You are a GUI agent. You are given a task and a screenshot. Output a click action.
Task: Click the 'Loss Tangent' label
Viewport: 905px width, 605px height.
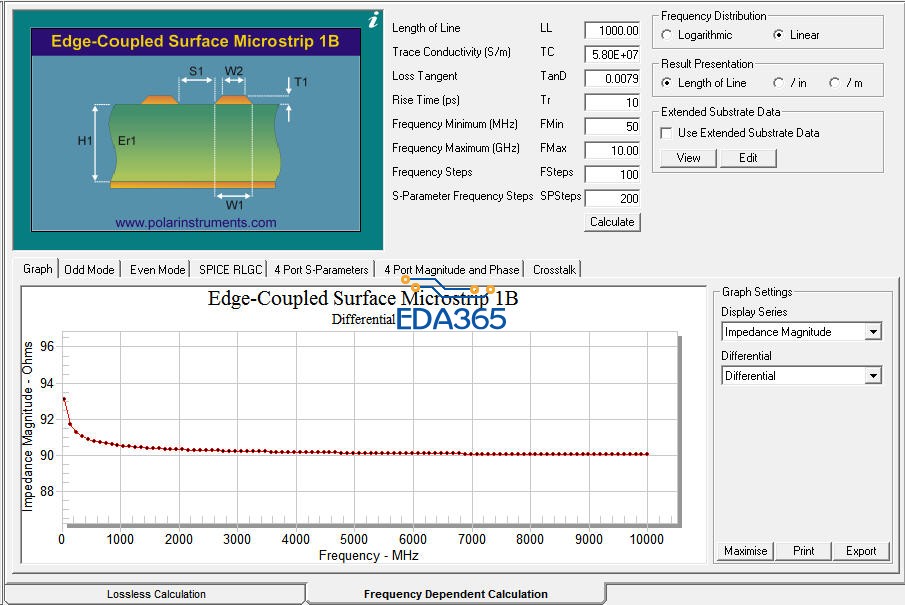(424, 76)
